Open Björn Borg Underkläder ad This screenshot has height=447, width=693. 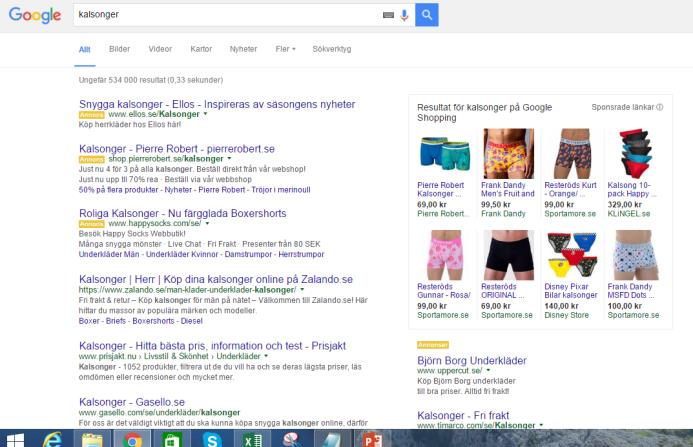(472, 360)
